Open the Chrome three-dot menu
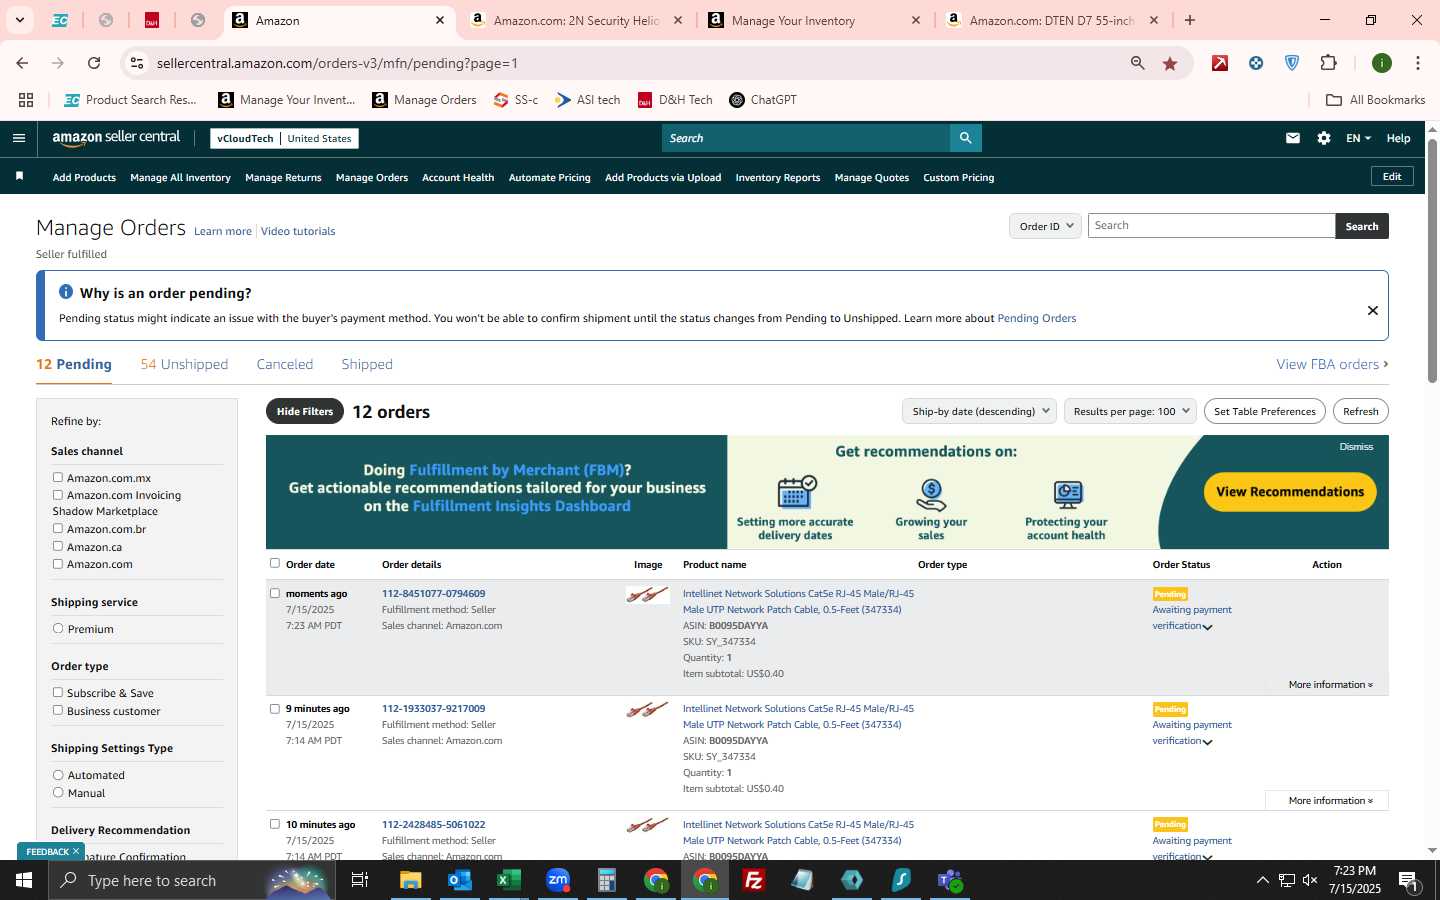Screen dimensions: 1440x900 click(1418, 63)
